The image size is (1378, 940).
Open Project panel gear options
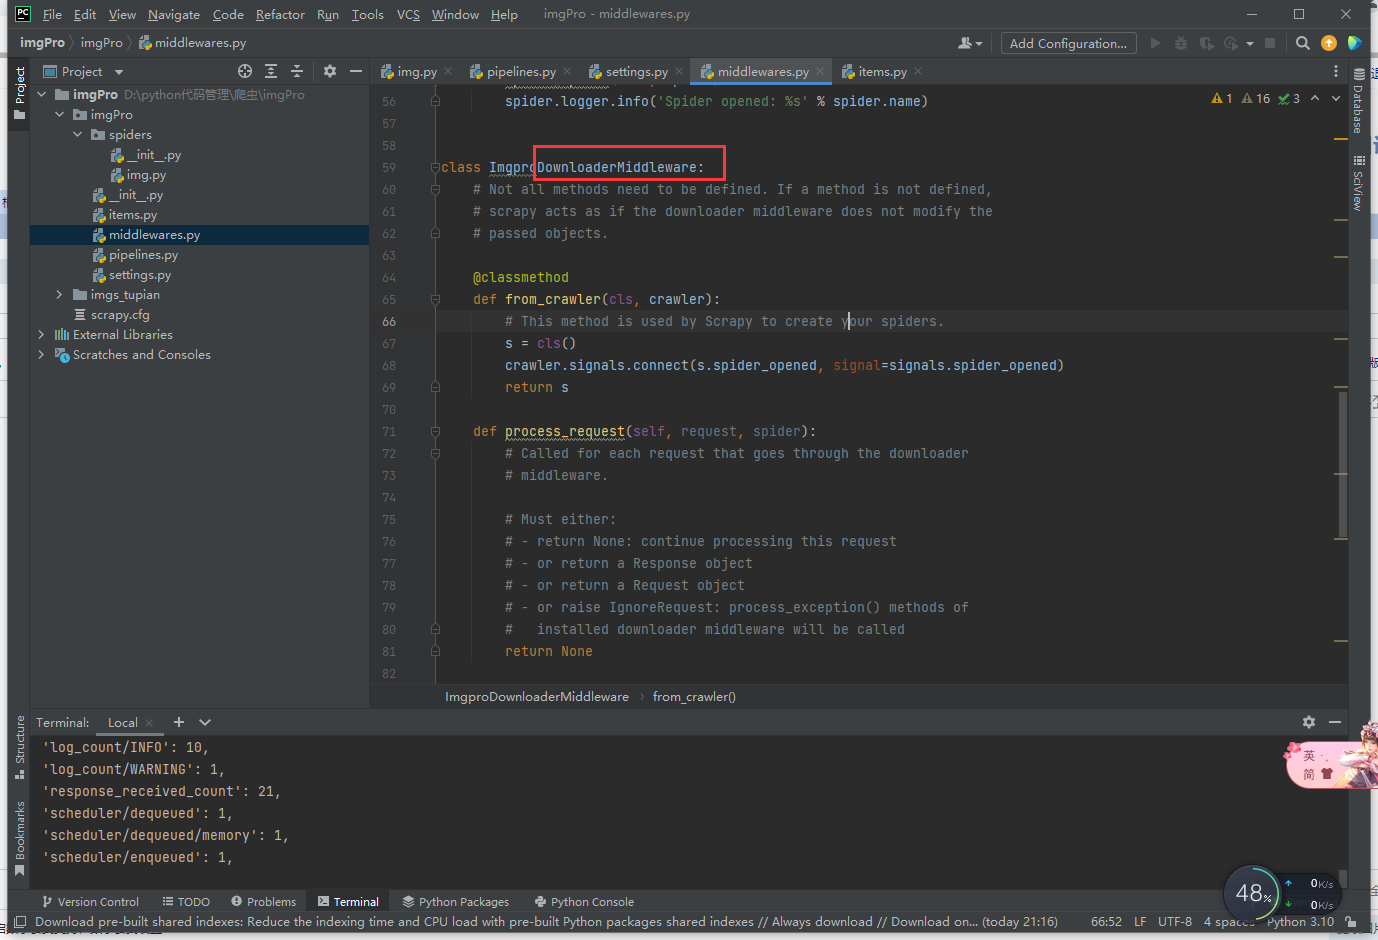(330, 71)
